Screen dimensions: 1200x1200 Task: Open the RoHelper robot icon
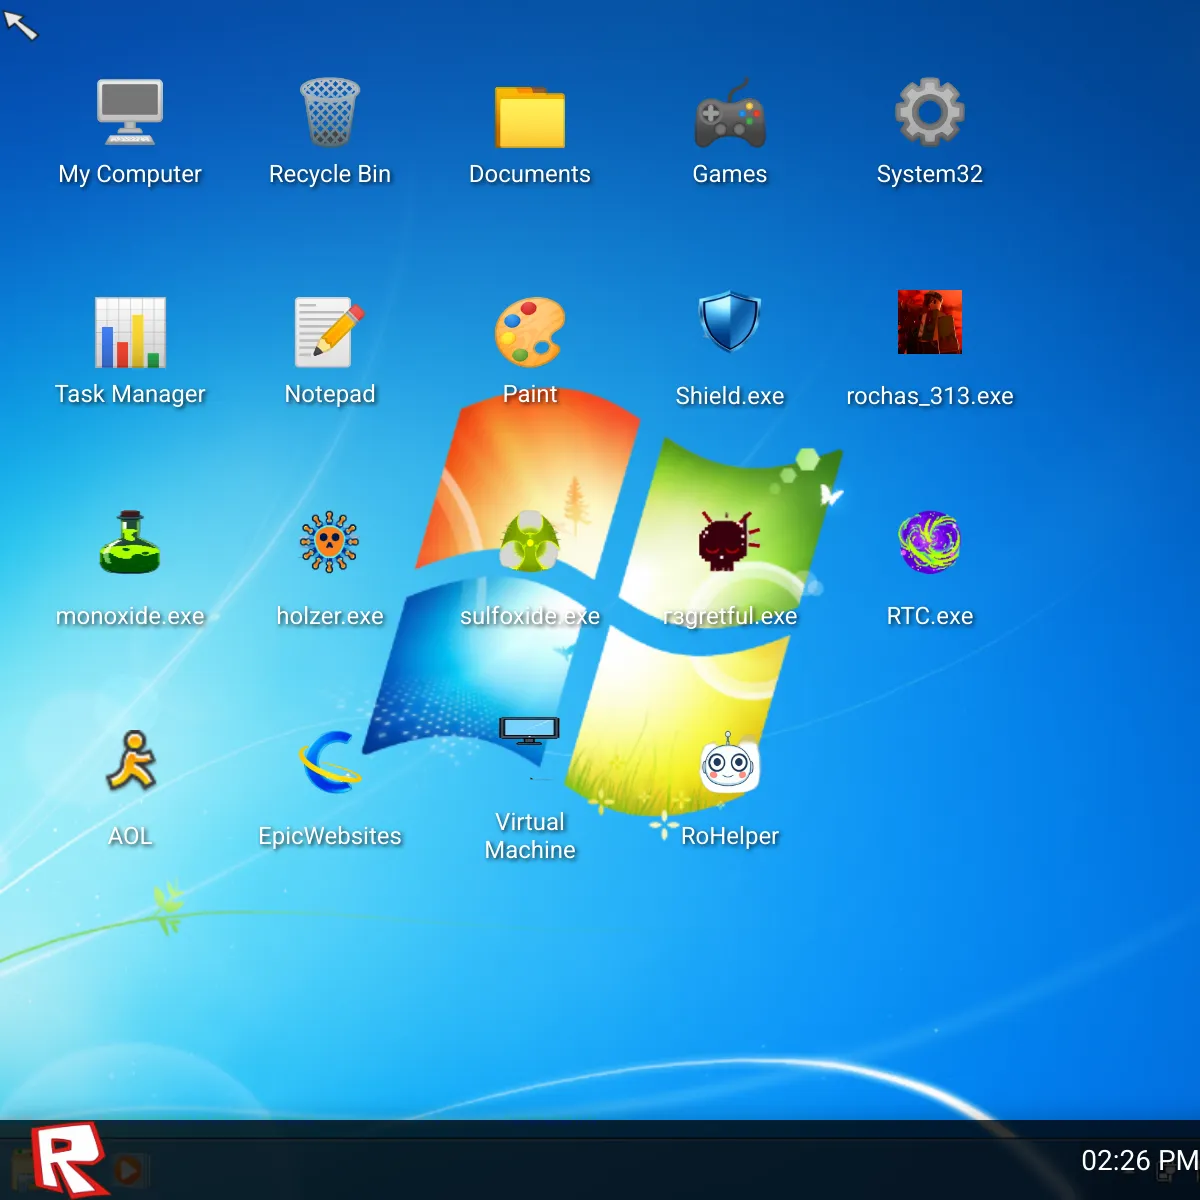click(x=729, y=762)
